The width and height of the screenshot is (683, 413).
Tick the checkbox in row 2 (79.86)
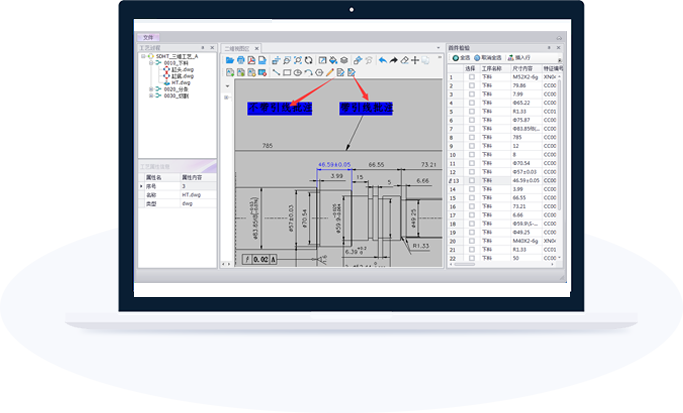[x=472, y=85]
